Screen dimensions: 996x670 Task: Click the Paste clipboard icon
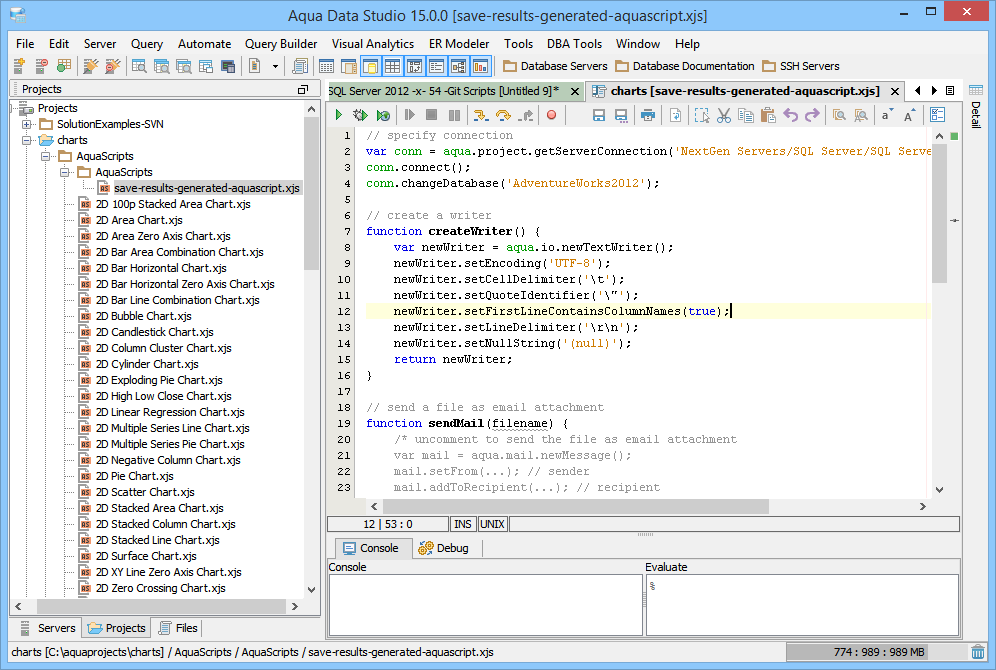[x=768, y=116]
